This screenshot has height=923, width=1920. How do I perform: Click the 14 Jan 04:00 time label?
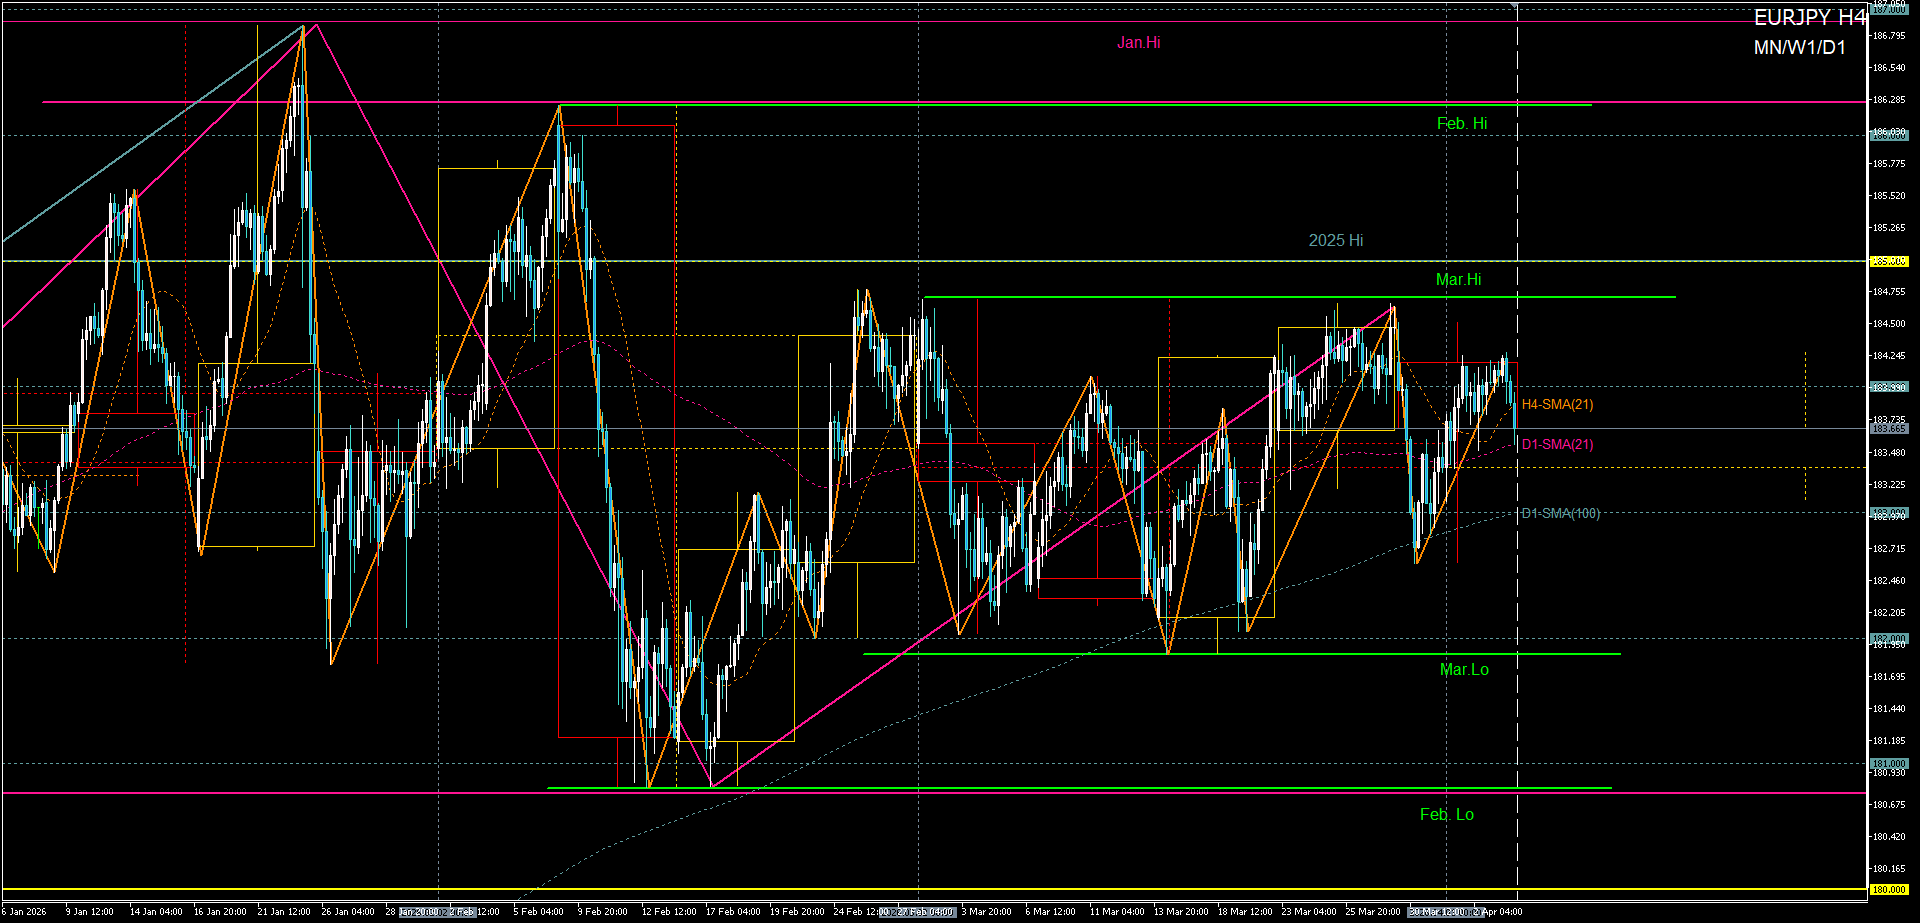[156, 912]
